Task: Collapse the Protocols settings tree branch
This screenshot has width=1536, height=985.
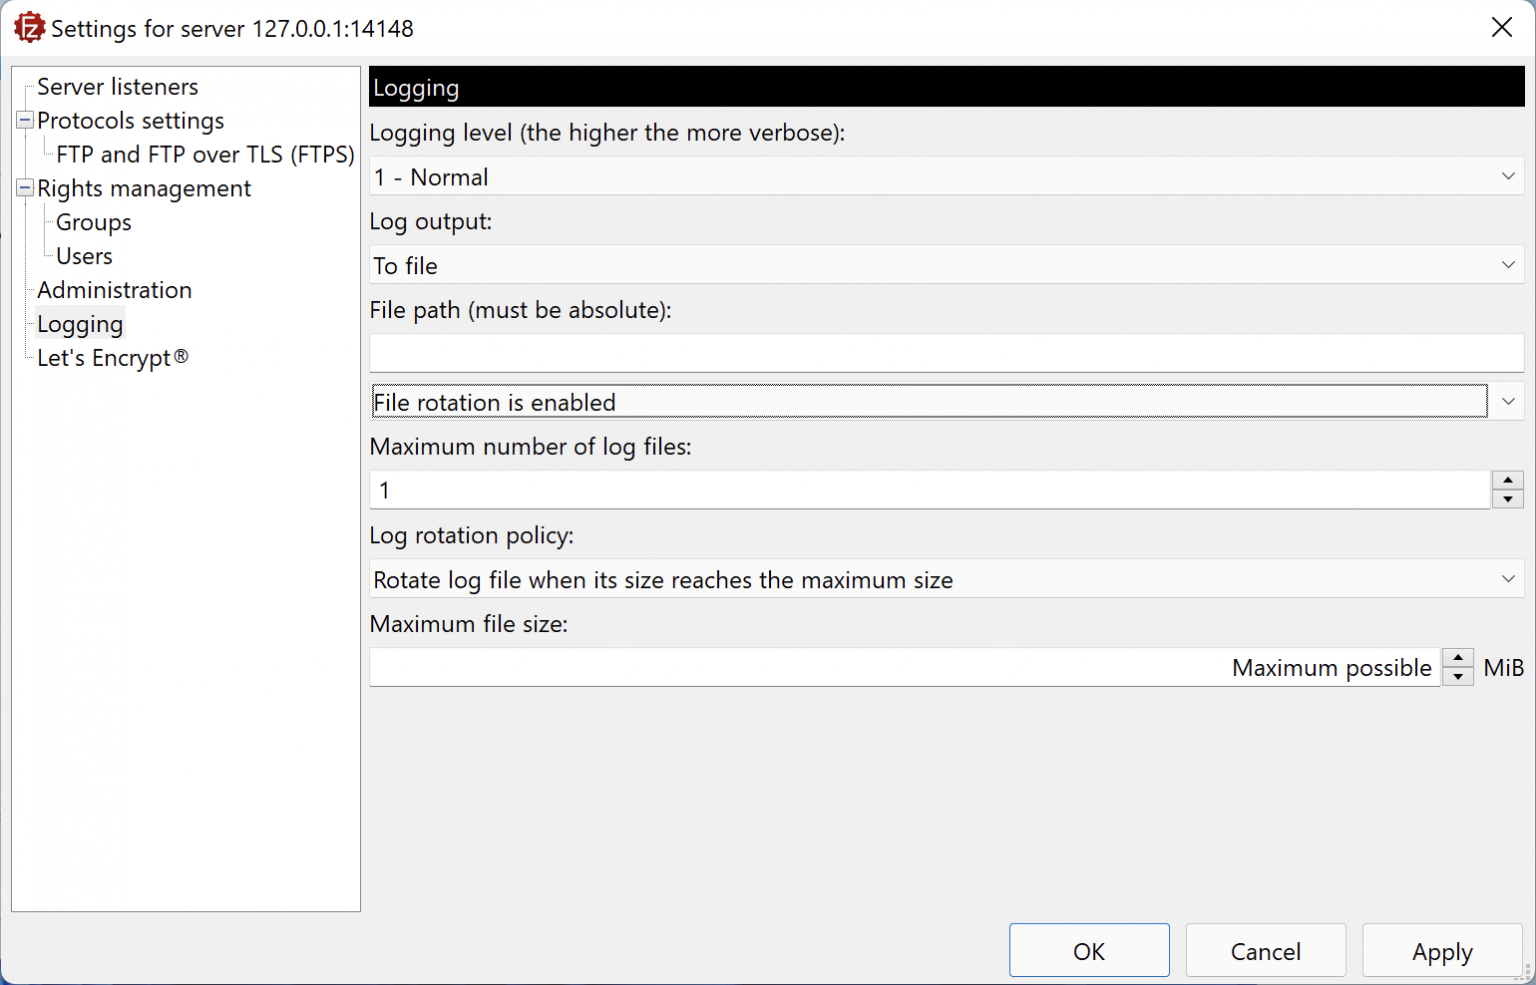Action: pos(23,120)
